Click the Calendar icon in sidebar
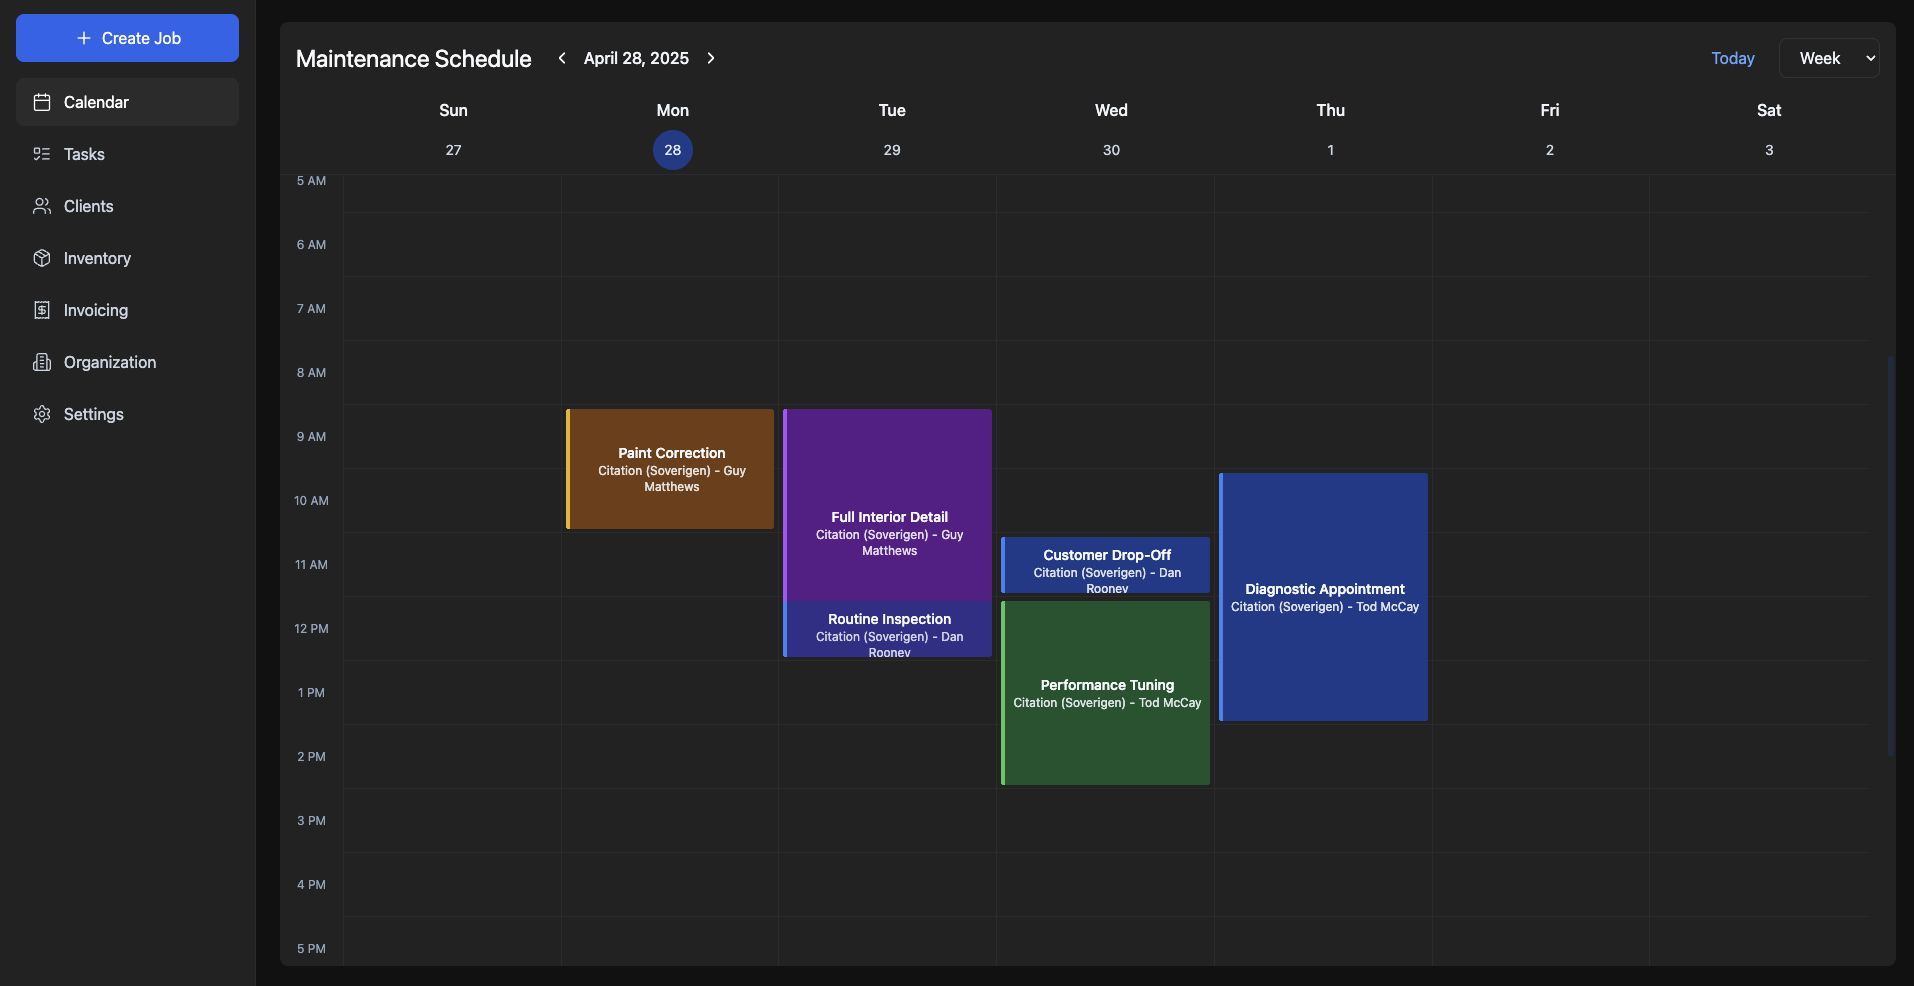This screenshot has height=986, width=1914. (42, 102)
